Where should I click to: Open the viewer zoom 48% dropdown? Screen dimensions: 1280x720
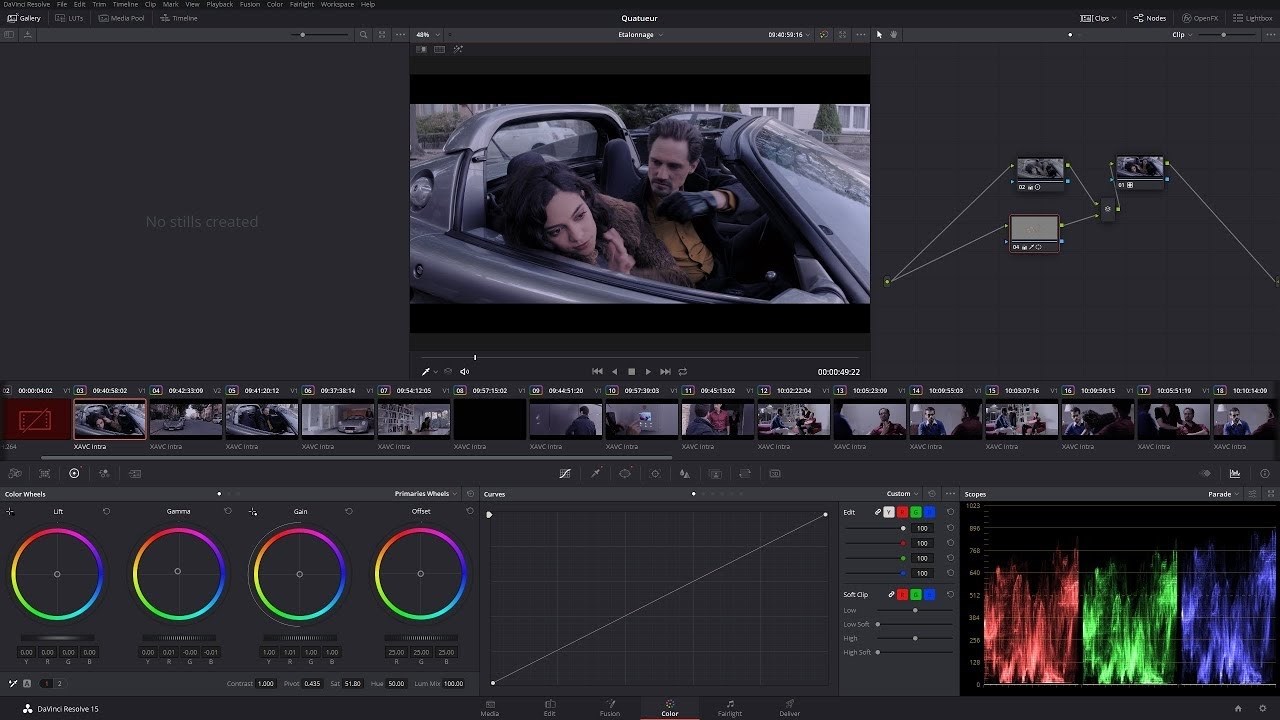429,35
